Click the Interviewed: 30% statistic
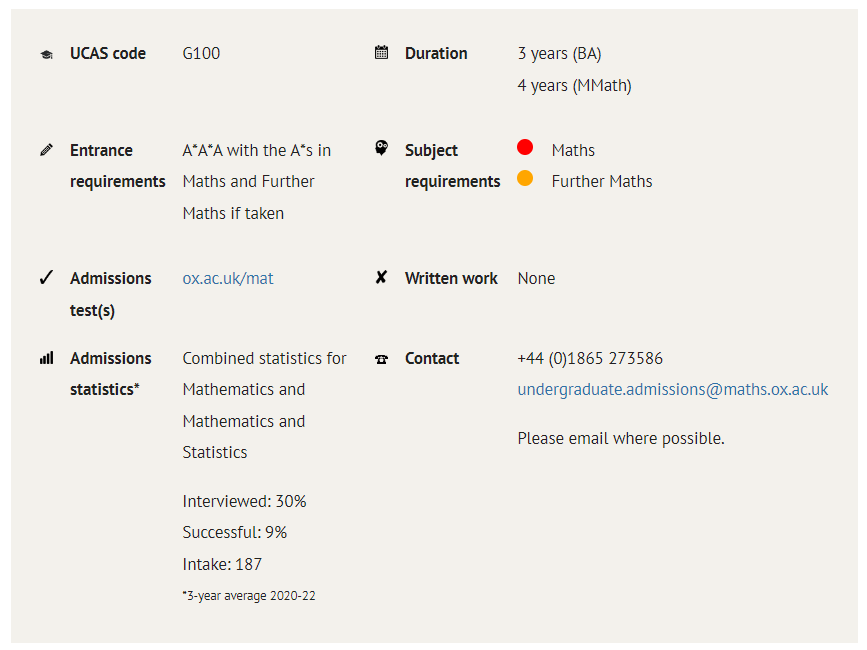This screenshot has width=867, height=650. coord(244,501)
